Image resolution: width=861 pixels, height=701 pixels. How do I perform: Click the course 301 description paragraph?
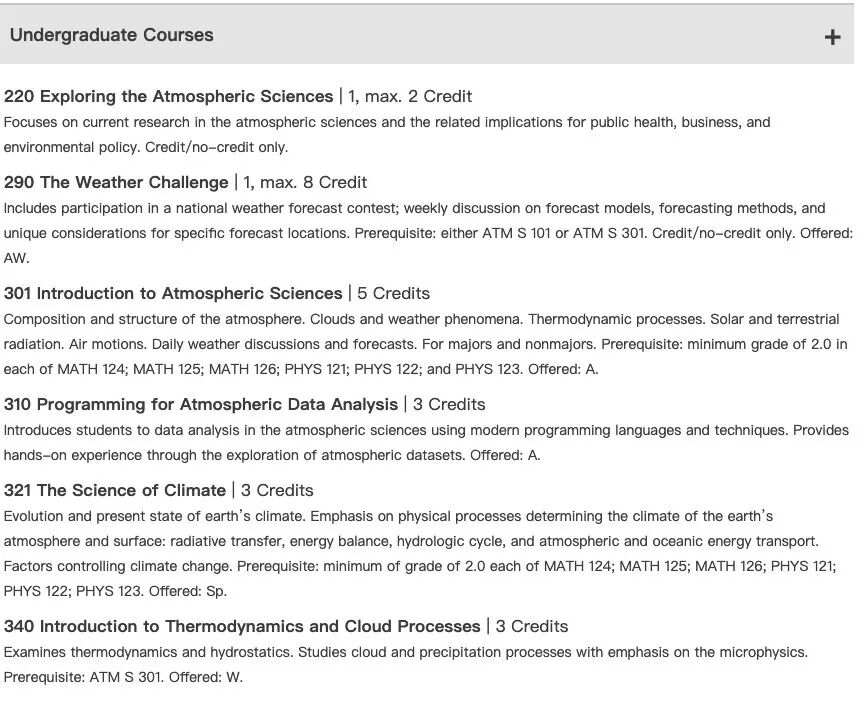click(x=425, y=343)
